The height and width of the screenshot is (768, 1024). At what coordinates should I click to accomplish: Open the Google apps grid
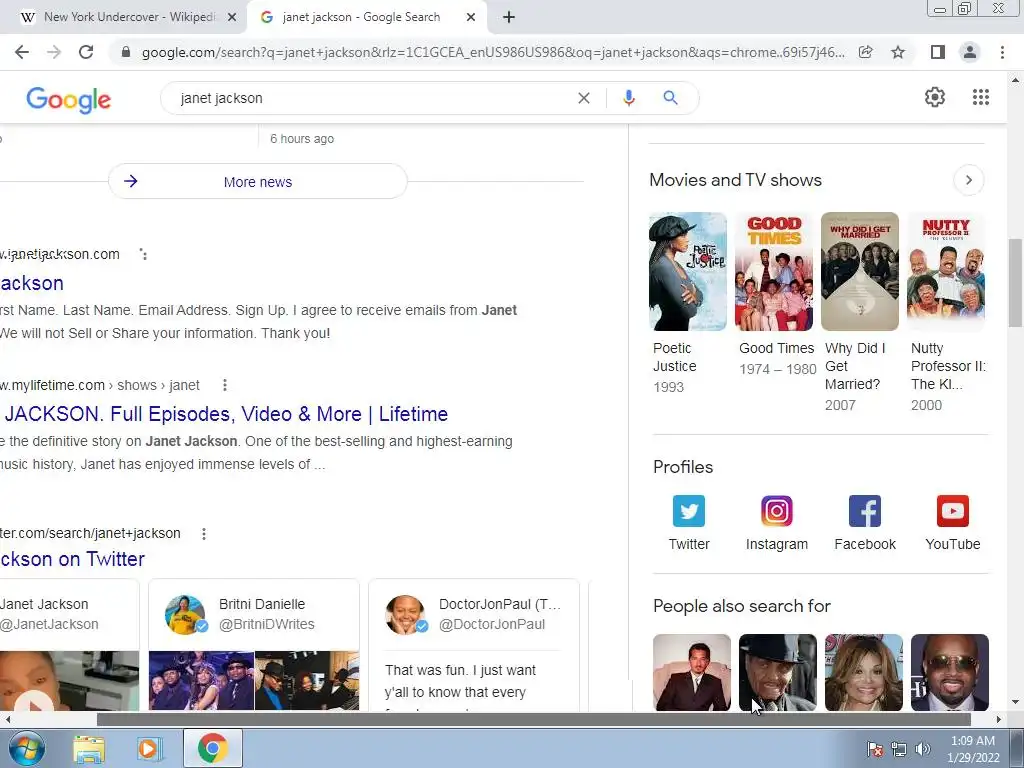(981, 97)
